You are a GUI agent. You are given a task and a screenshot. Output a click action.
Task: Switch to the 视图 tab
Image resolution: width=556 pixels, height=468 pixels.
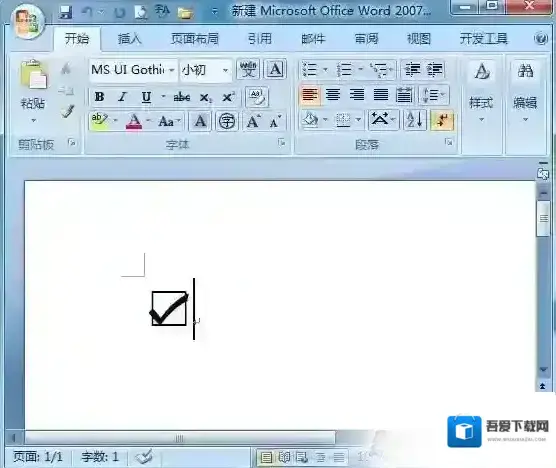click(419, 38)
